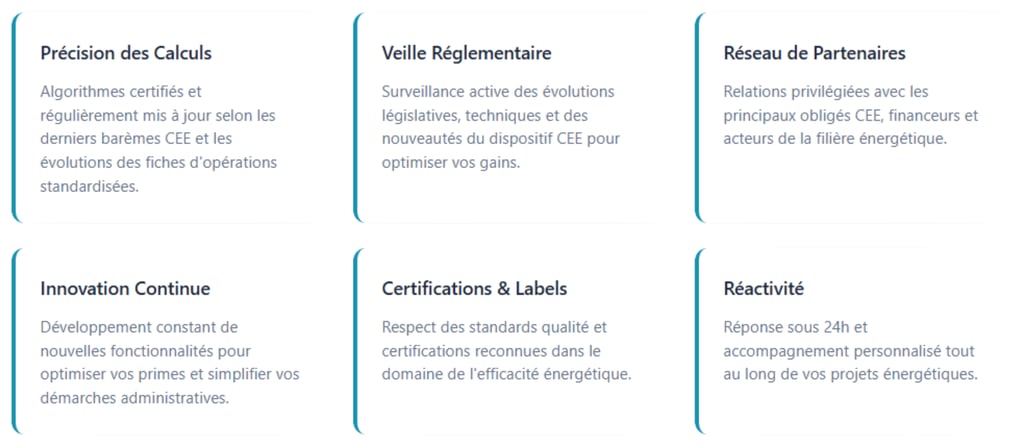Screen dimensions: 1024x445
Task: Click the Surveillance active description paragraph
Action: (501, 127)
